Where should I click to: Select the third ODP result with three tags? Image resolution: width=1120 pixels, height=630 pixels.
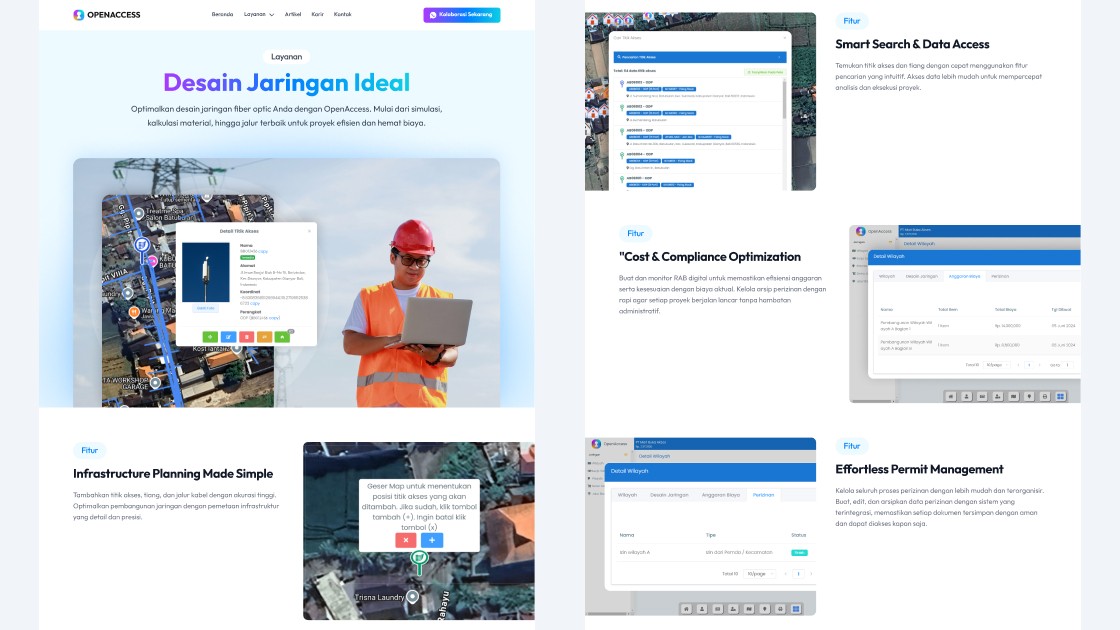coord(698,138)
